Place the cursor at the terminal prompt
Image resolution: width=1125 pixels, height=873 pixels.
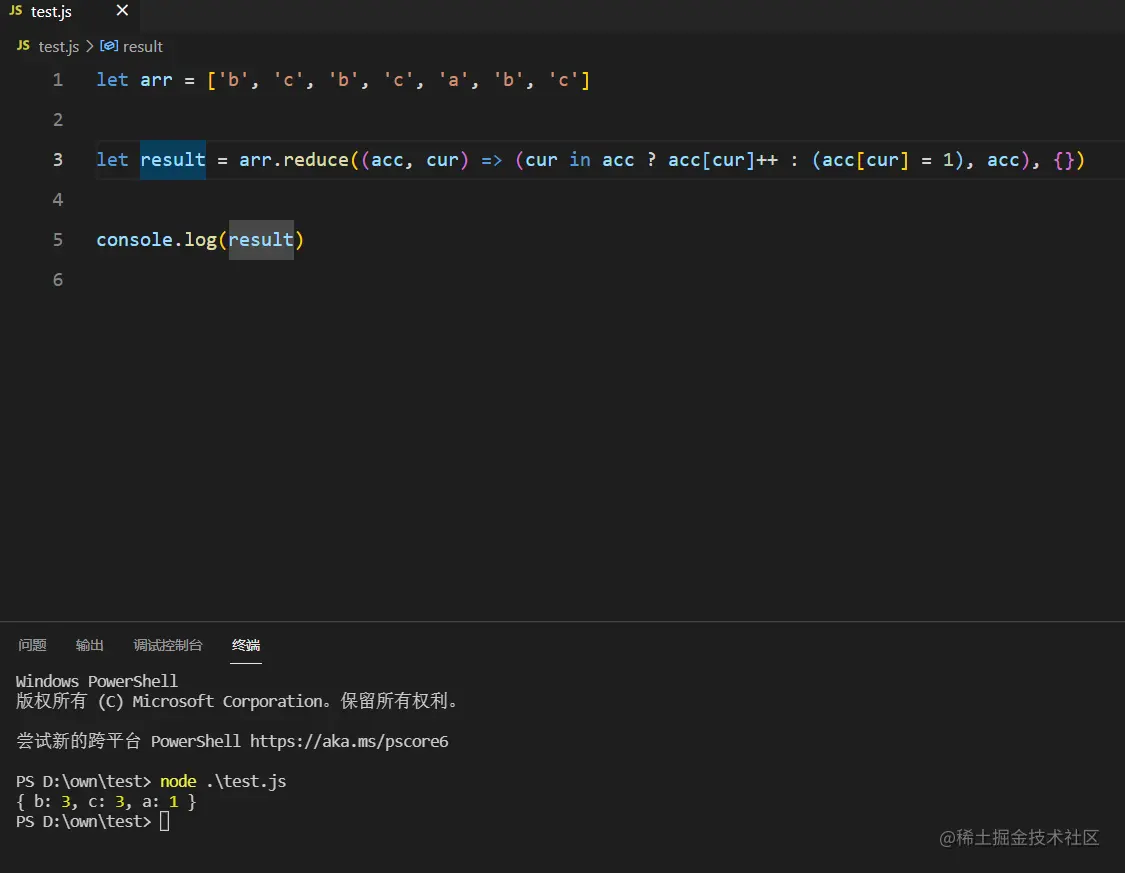163,821
